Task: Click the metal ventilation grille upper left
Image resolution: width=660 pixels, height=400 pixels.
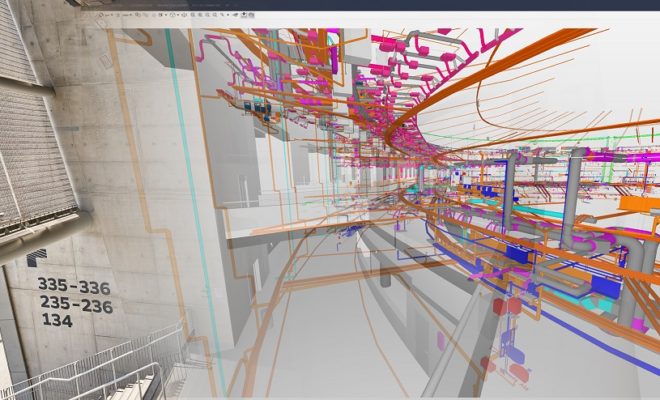Action: (35, 150)
